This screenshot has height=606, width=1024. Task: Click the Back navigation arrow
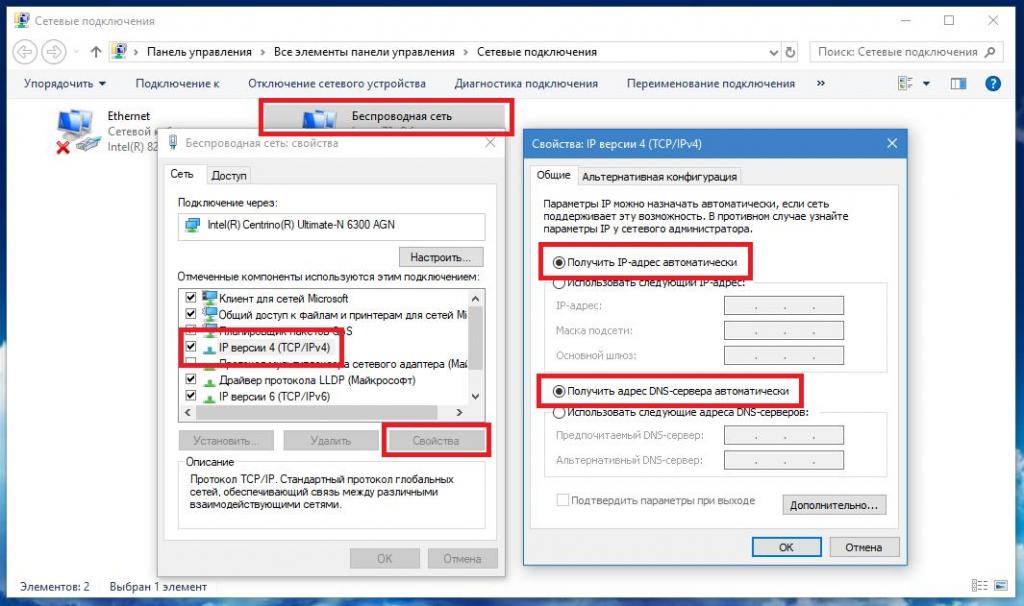[x=25, y=52]
